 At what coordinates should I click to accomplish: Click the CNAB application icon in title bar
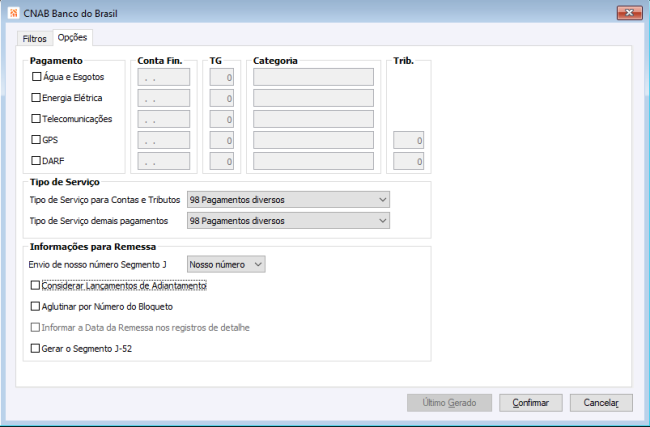(x=13, y=13)
